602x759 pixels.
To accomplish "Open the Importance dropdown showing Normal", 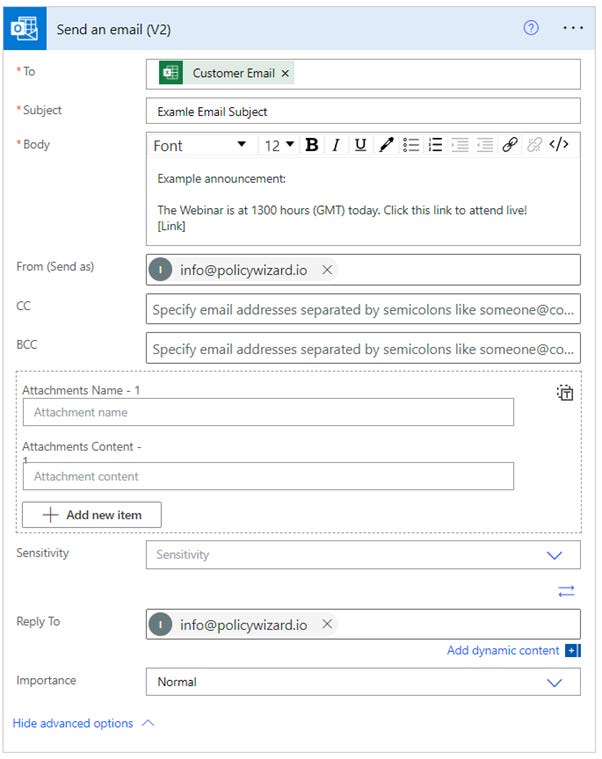I will (364, 683).
